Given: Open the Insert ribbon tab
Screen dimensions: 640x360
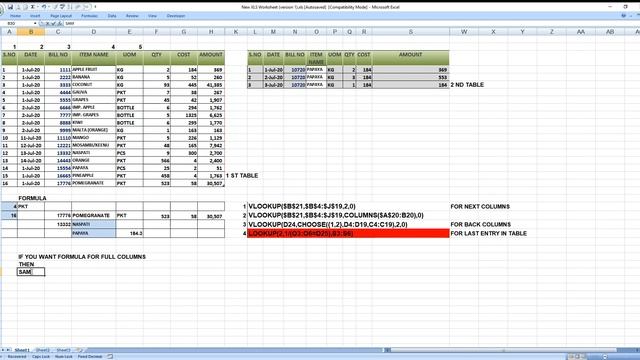Looking at the screenshot, I should (35, 16).
